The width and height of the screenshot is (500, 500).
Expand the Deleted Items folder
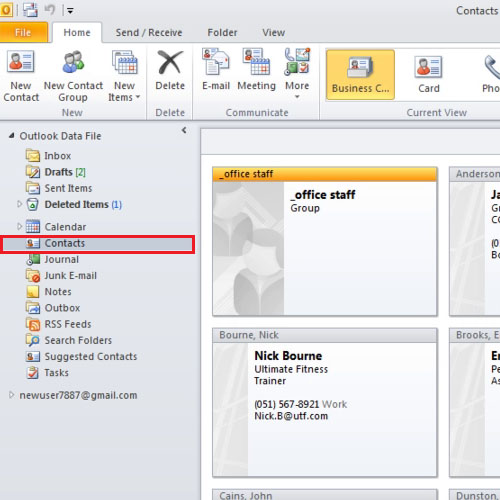19,204
